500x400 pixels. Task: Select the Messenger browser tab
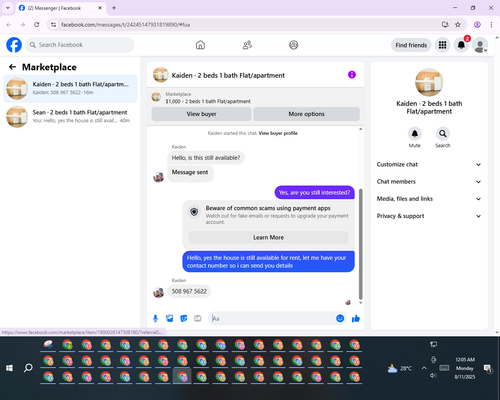pos(60,8)
